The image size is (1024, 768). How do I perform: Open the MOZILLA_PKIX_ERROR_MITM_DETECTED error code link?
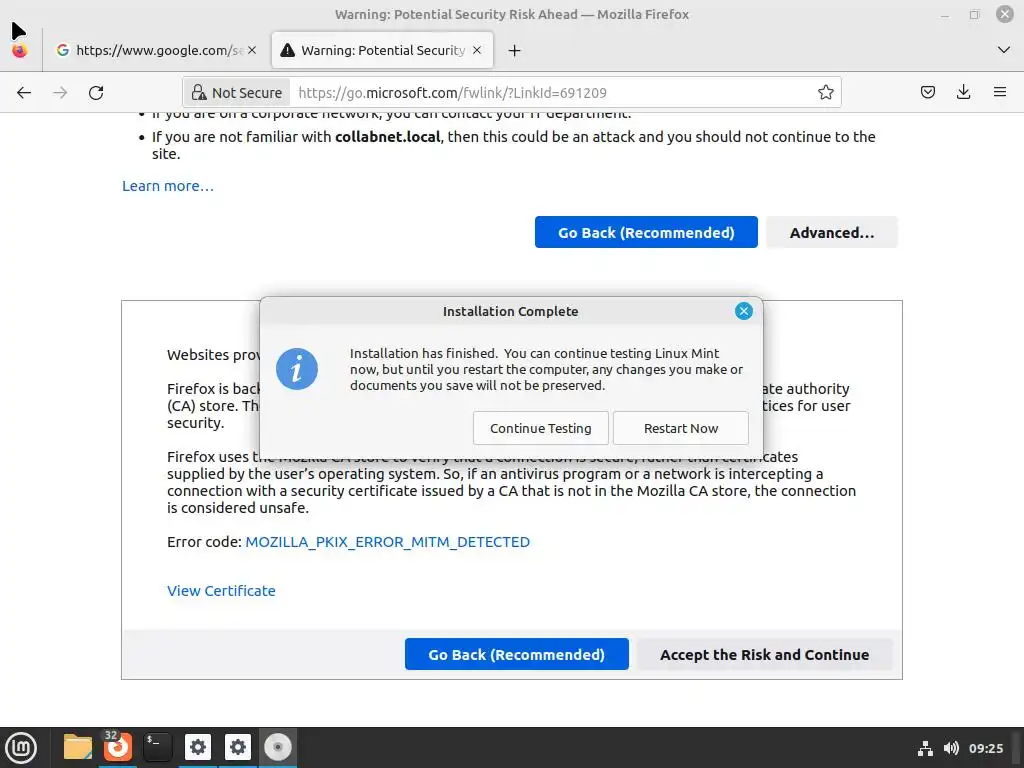click(x=387, y=542)
